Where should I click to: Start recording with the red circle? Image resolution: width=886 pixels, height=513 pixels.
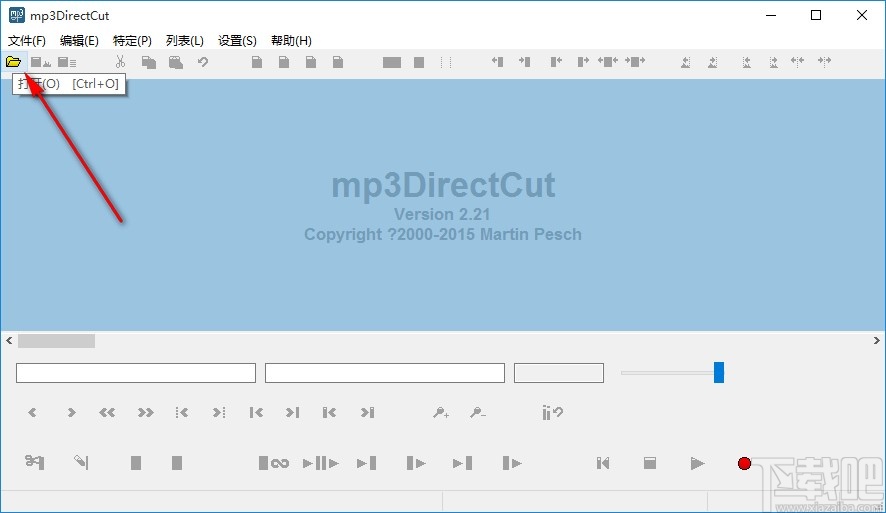744,463
